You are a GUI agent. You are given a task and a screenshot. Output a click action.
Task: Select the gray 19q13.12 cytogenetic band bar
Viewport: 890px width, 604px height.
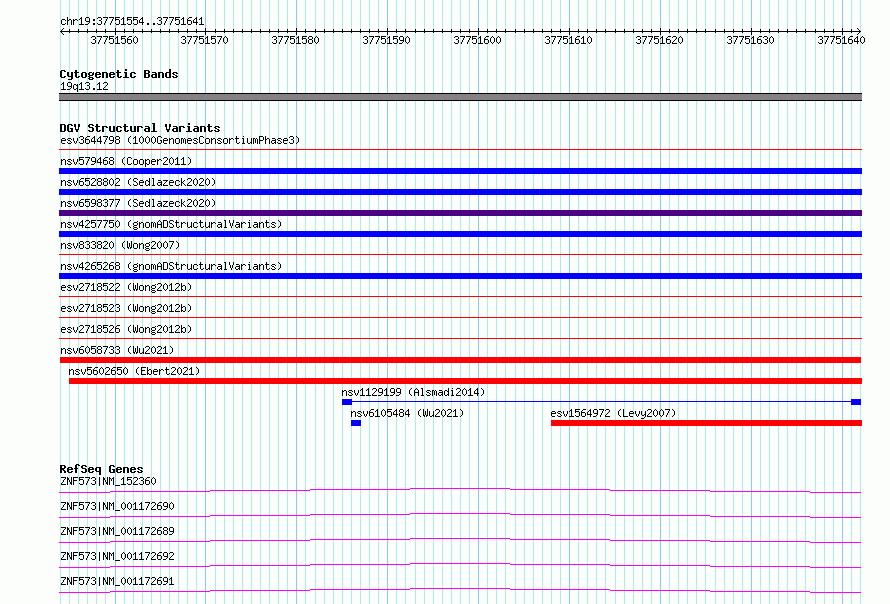[x=460, y=97]
